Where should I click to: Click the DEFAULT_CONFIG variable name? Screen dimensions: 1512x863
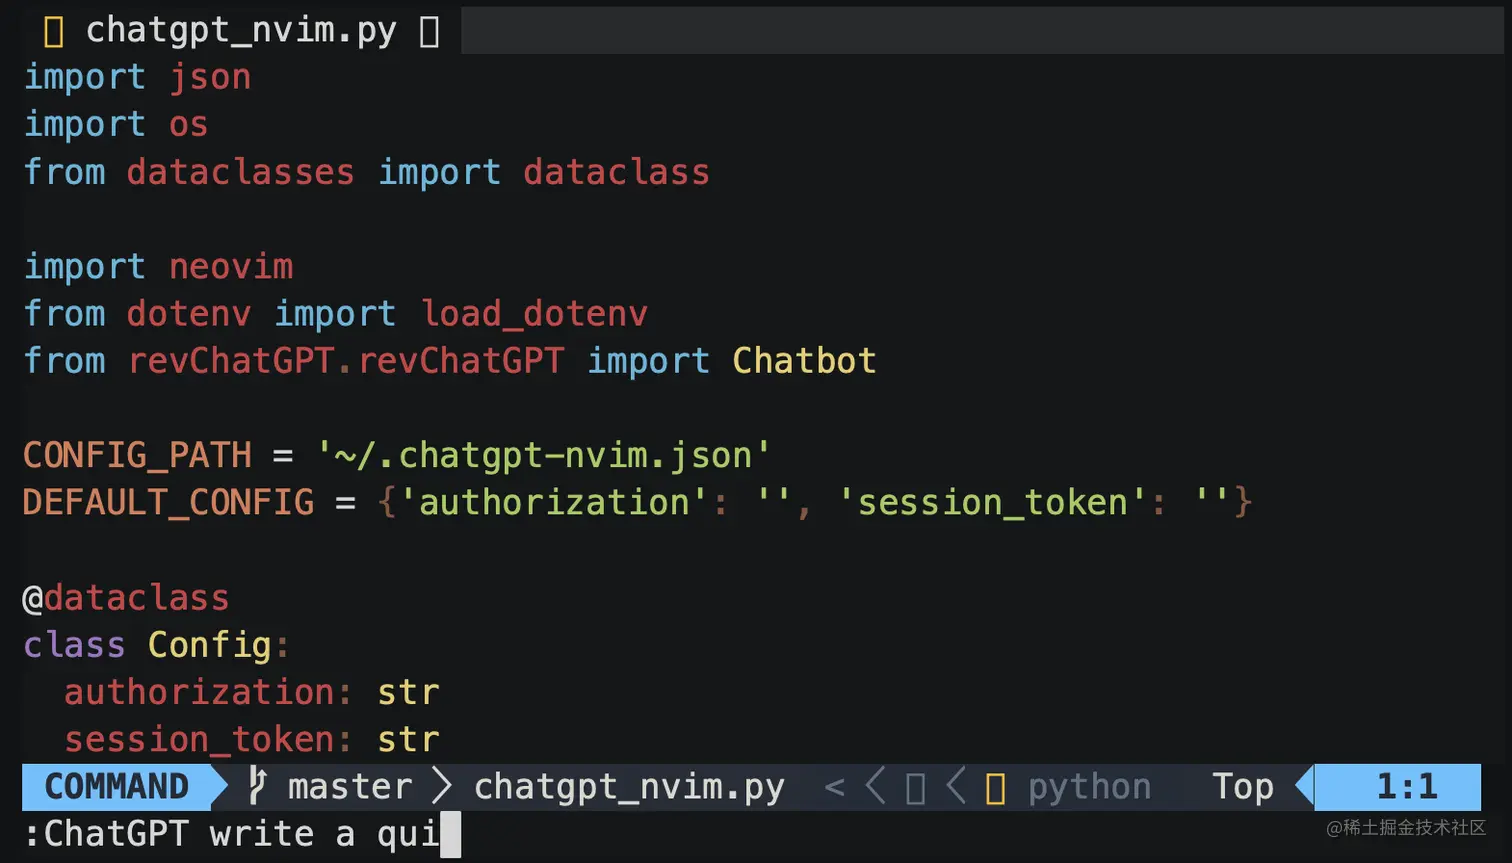pos(168,503)
